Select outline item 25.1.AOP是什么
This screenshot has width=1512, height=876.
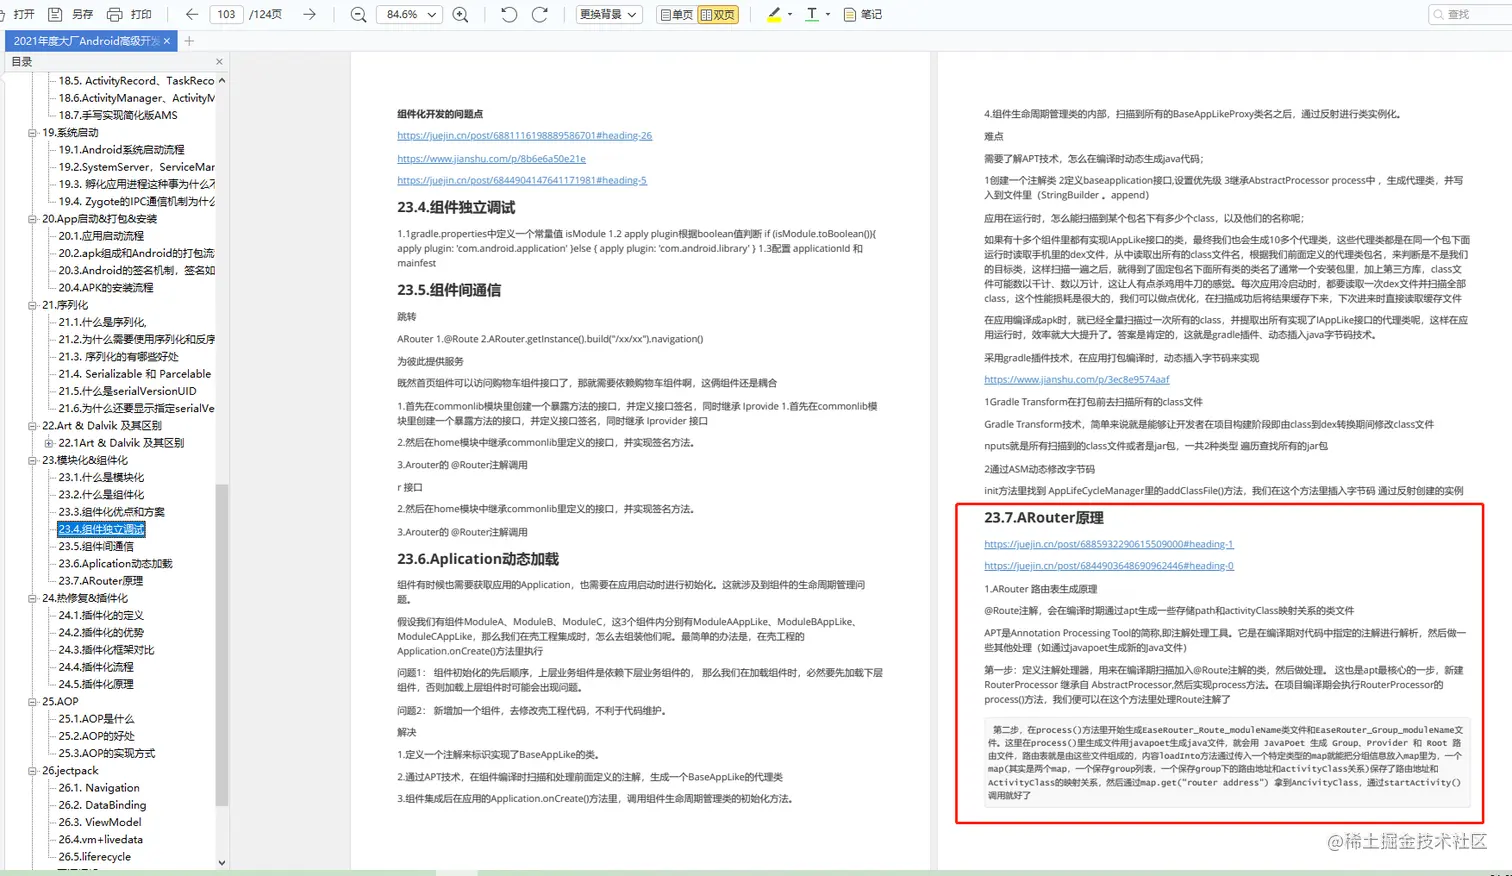click(x=96, y=719)
